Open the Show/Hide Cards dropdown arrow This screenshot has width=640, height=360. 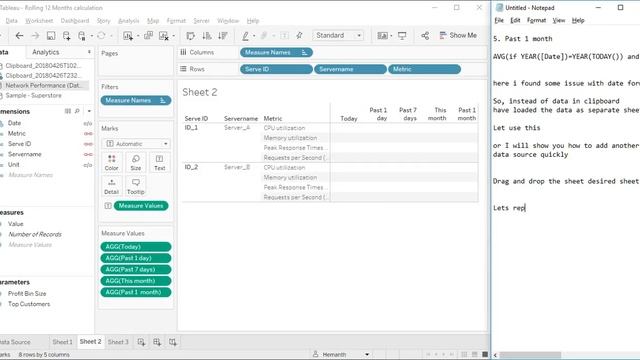391,36
